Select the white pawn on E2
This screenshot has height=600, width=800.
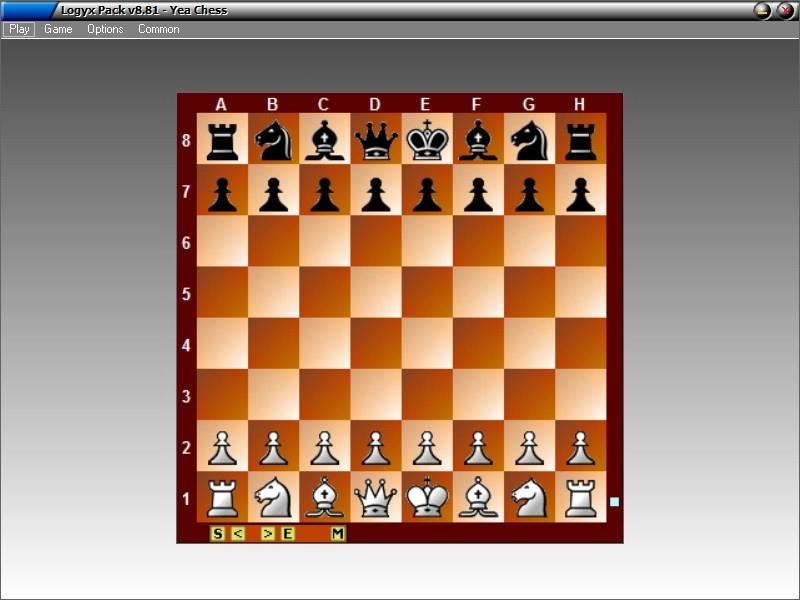click(427, 446)
